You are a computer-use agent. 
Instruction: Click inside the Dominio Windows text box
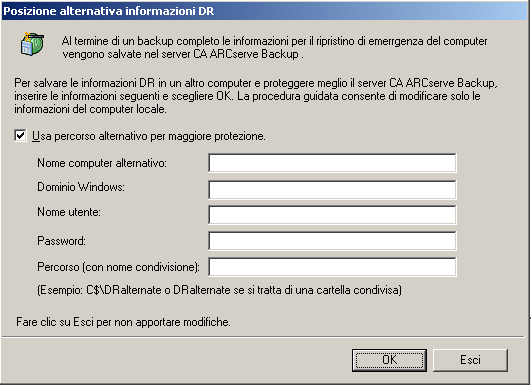point(332,190)
